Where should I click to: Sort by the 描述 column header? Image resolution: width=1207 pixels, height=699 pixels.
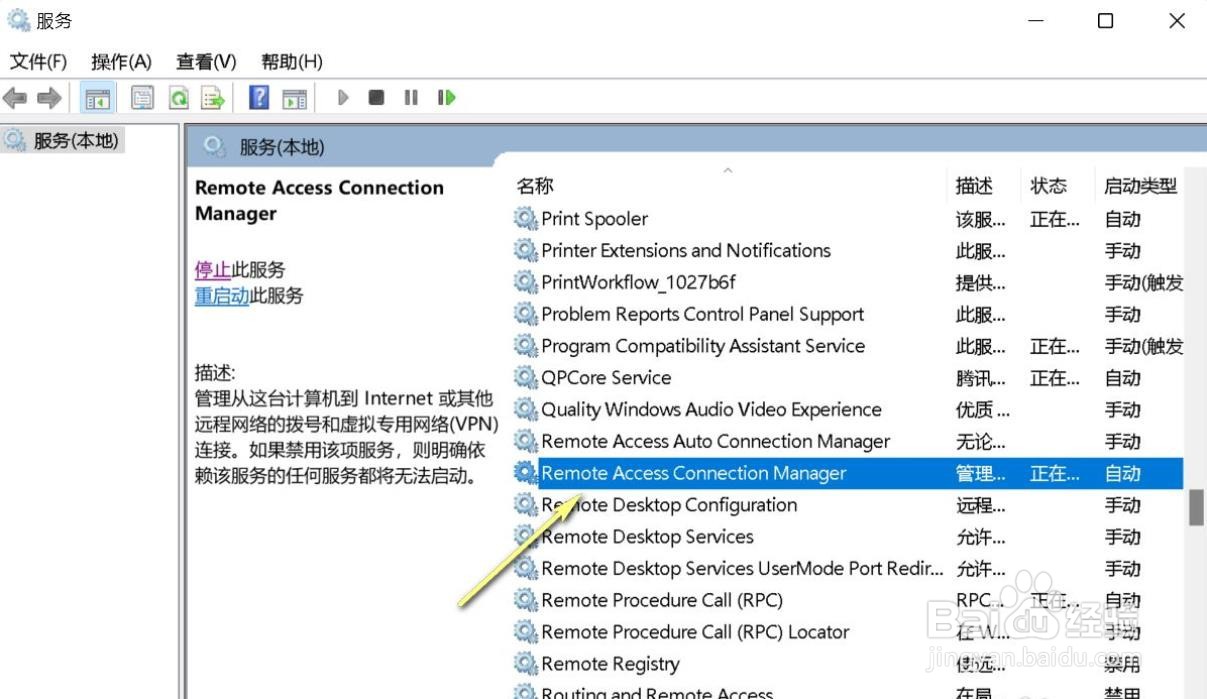point(974,186)
